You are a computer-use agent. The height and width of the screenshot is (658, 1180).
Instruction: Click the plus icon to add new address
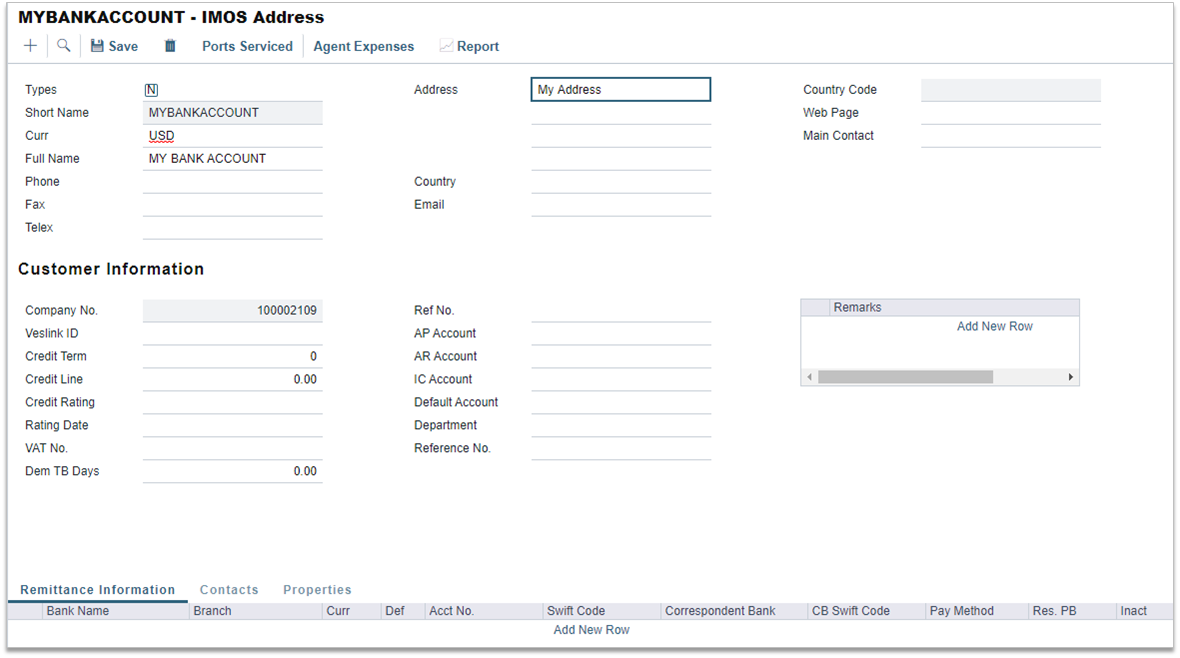tap(31, 46)
